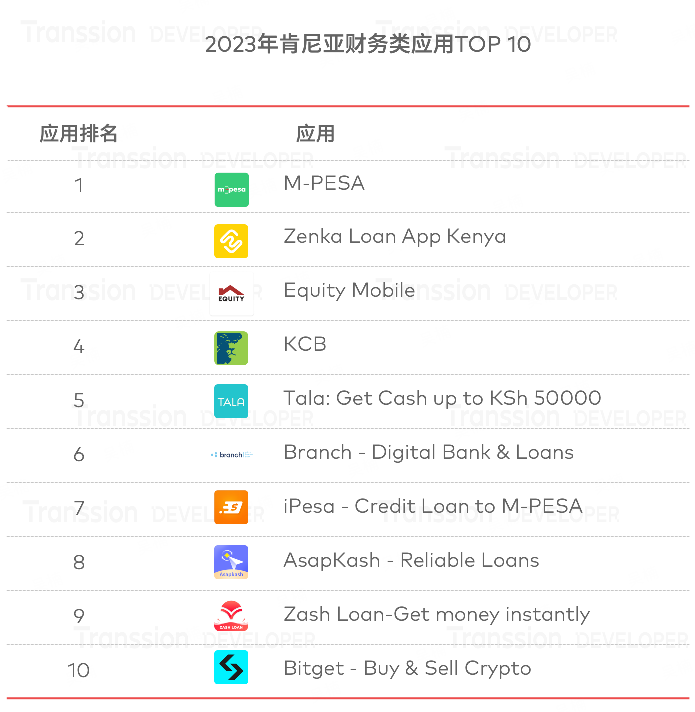
Task: Click the orange iPesa app icon
Action: click(231, 507)
